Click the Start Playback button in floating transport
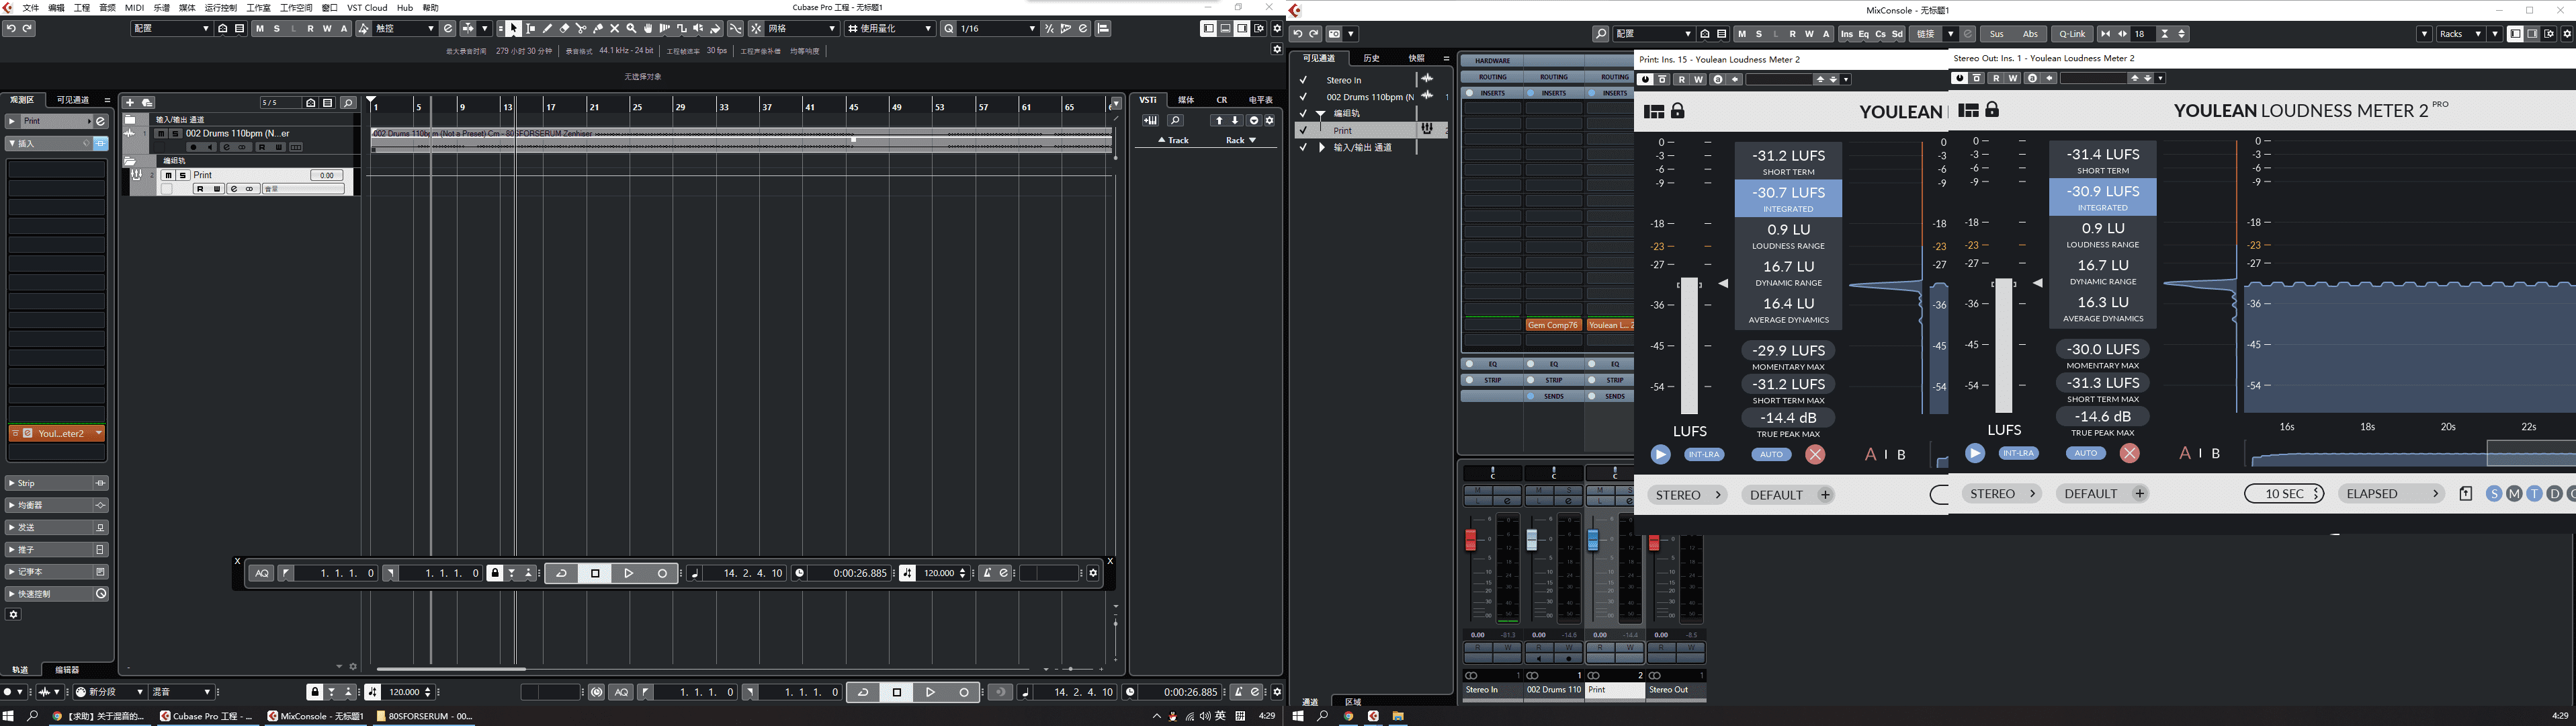This screenshot has width=2576, height=726. point(629,573)
